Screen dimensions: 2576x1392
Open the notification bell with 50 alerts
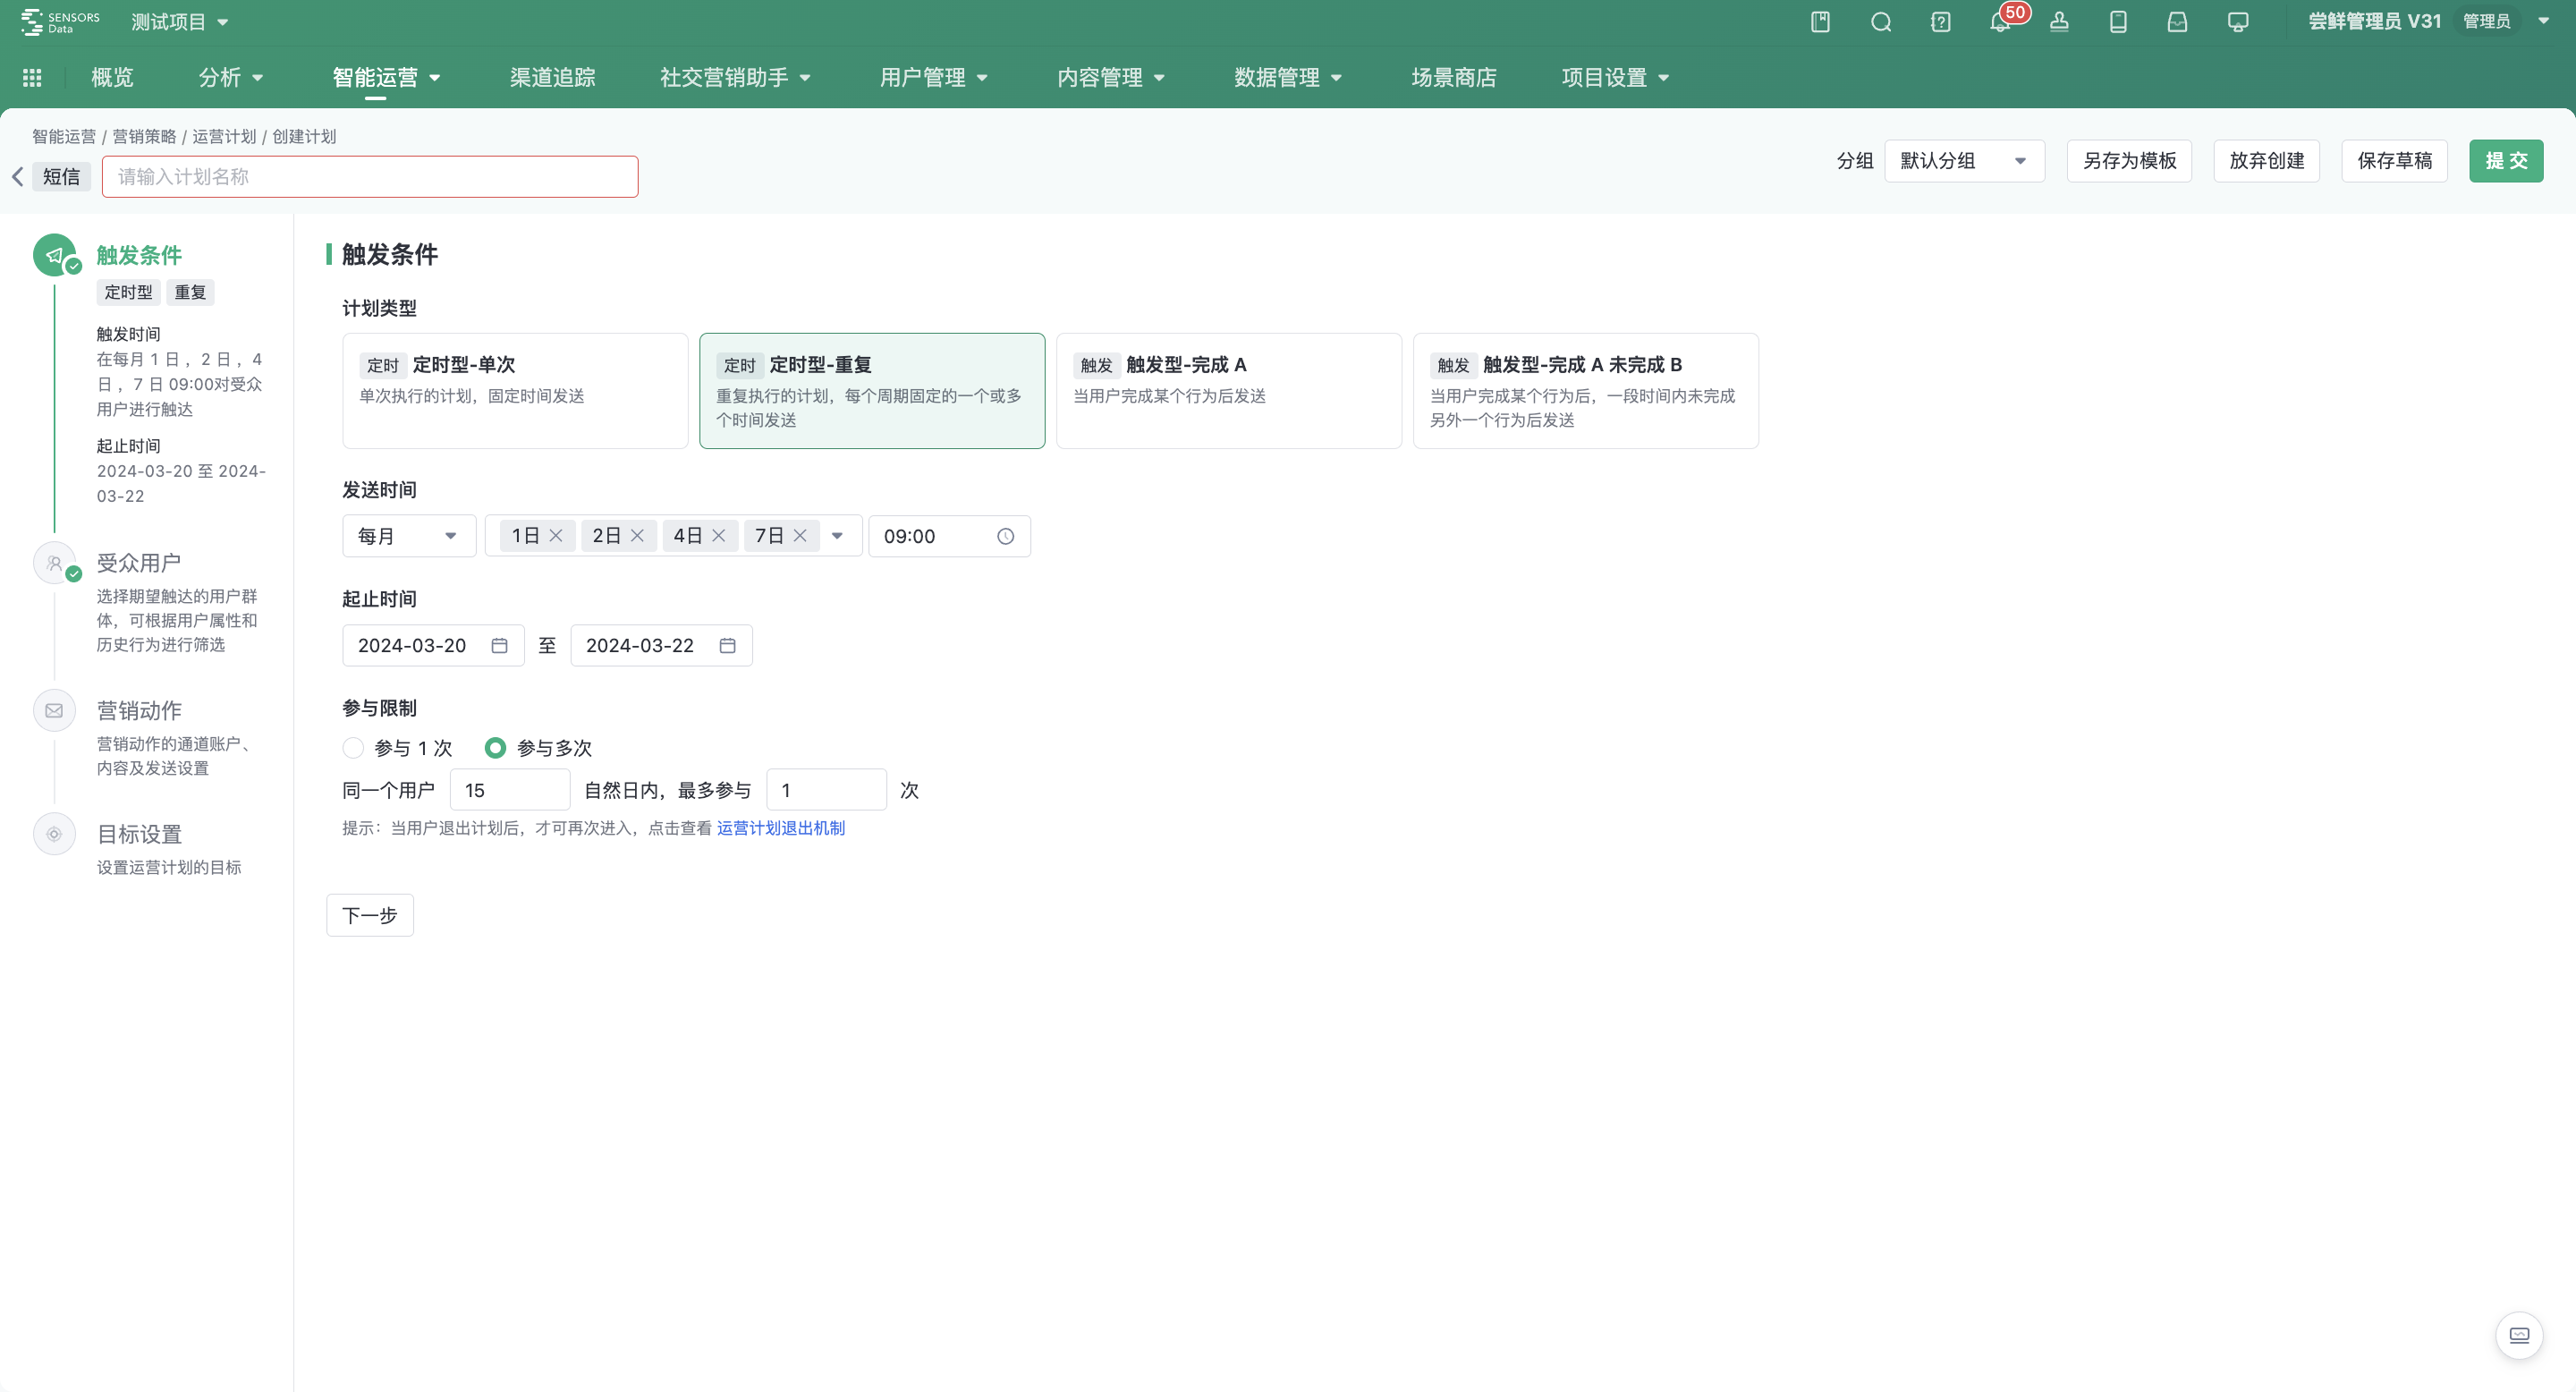[2001, 21]
